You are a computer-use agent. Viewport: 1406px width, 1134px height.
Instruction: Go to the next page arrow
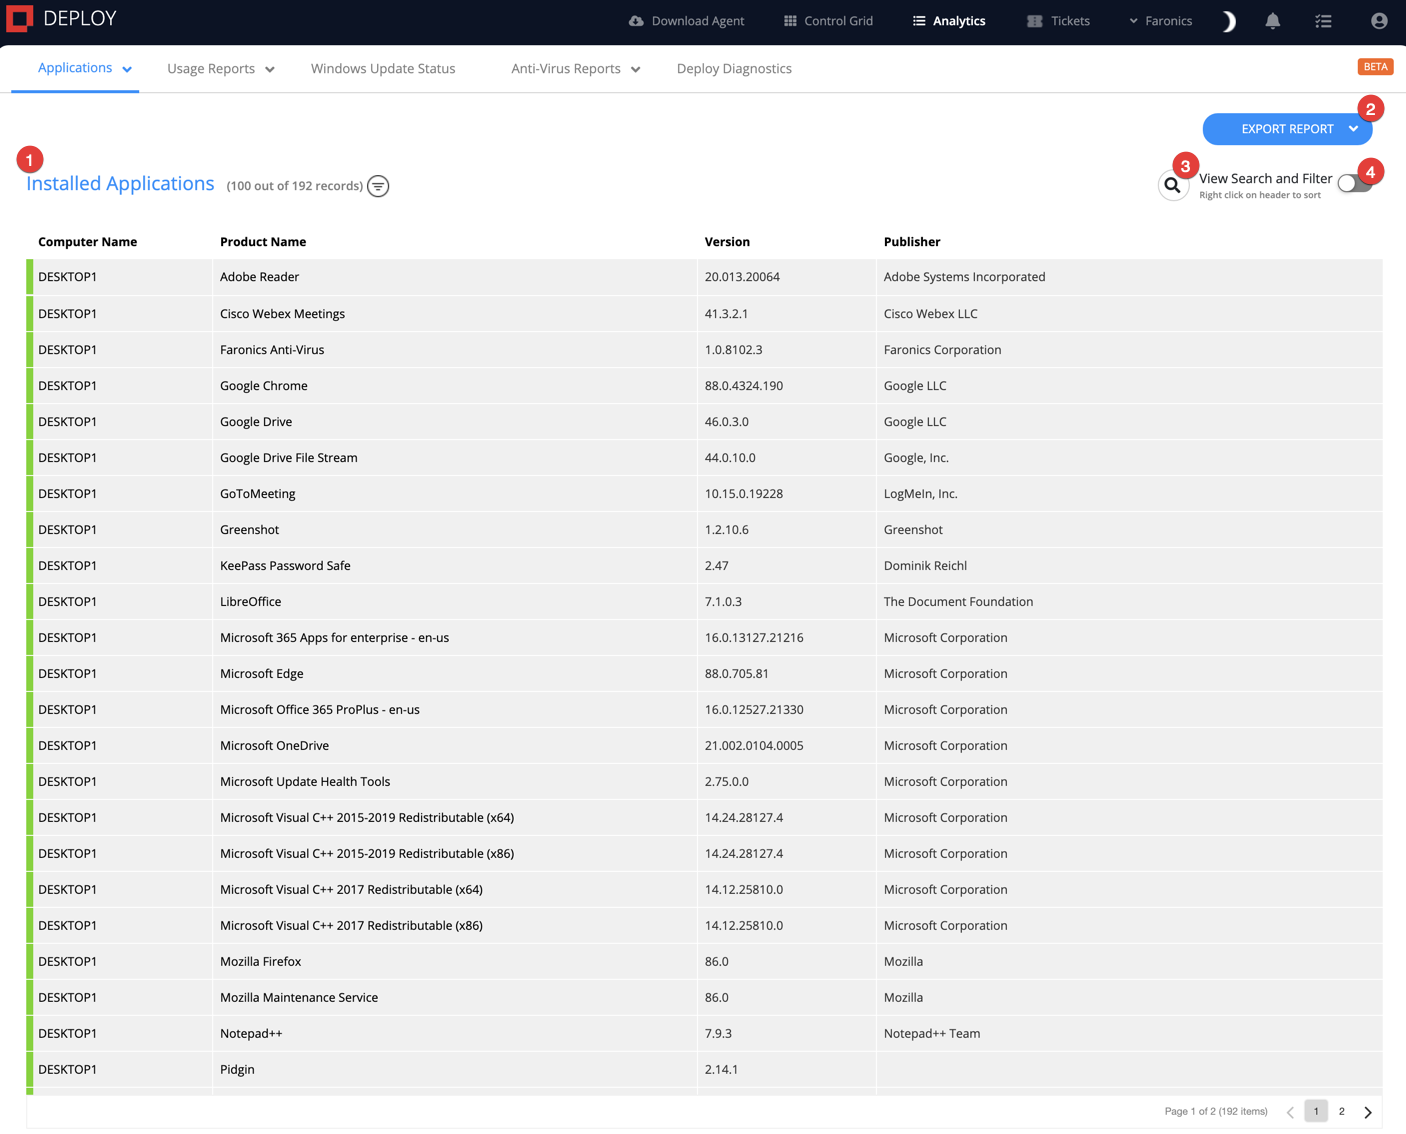point(1368,1112)
